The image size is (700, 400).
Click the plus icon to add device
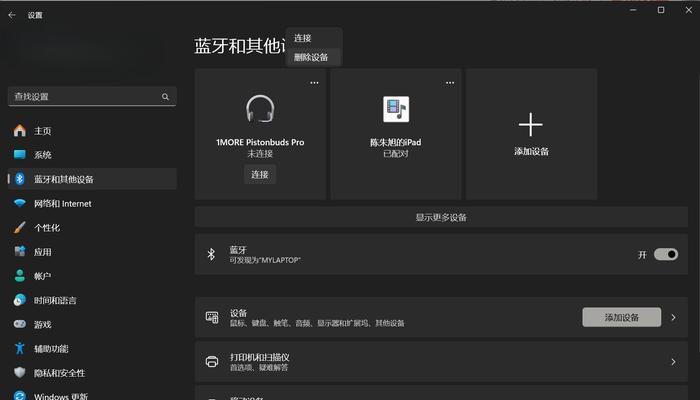pos(530,124)
